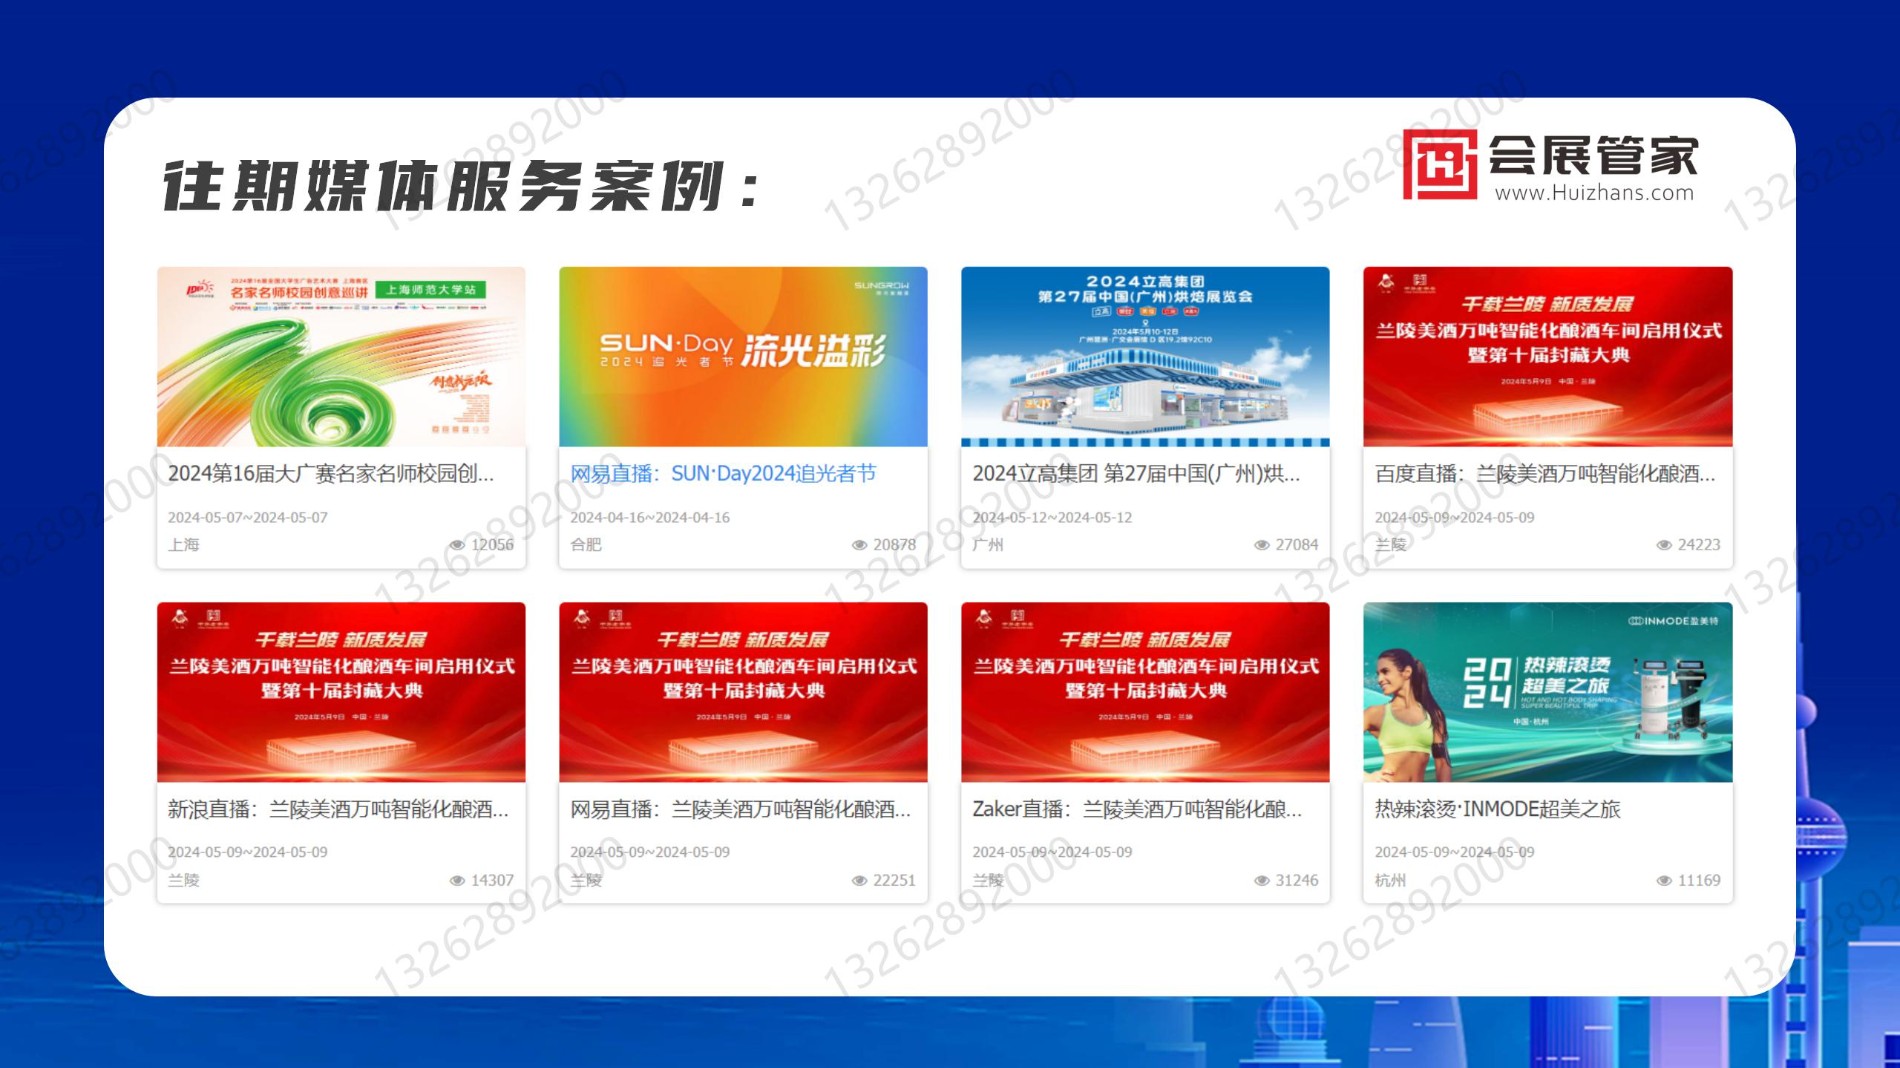Open the 网易直播 SUN·Day2024追光者节 link

[722, 474]
